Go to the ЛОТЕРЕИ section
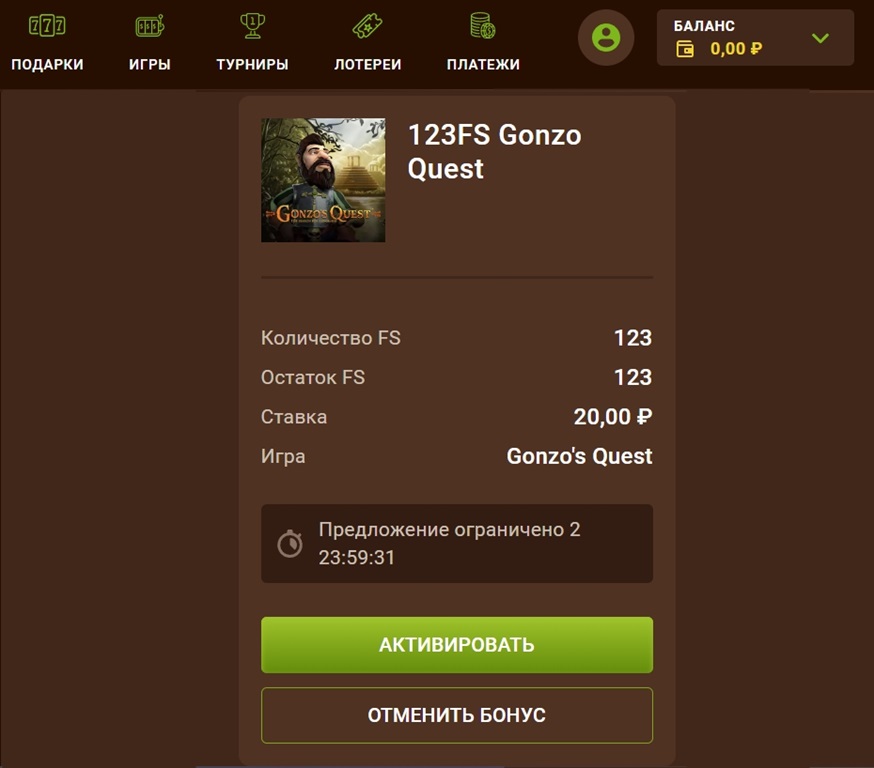Screen dimensions: 874x768 (x=367, y=65)
